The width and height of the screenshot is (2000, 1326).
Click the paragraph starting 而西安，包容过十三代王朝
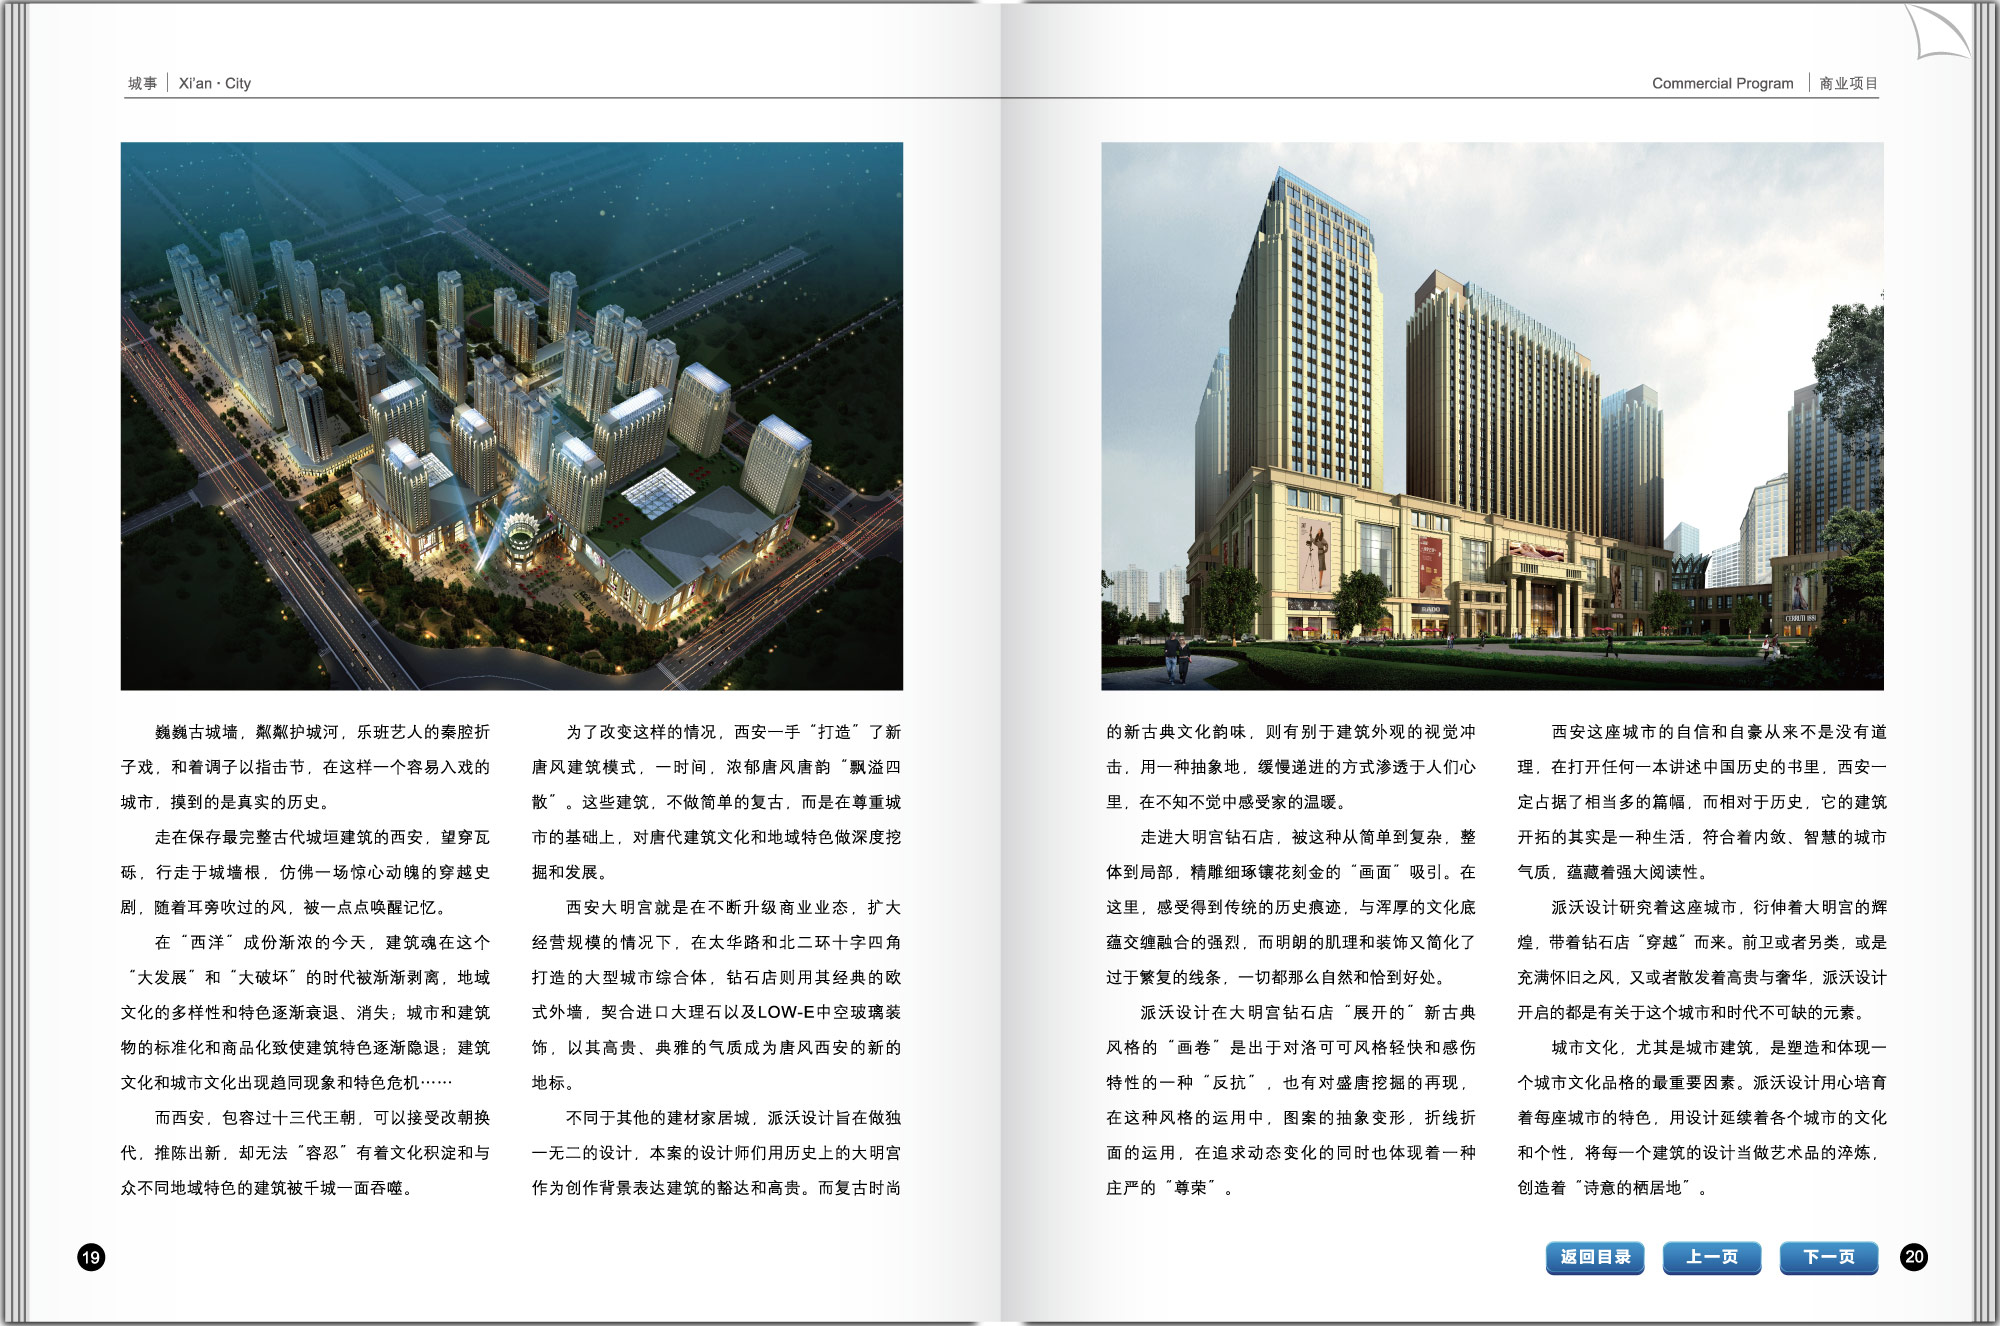point(306,1152)
